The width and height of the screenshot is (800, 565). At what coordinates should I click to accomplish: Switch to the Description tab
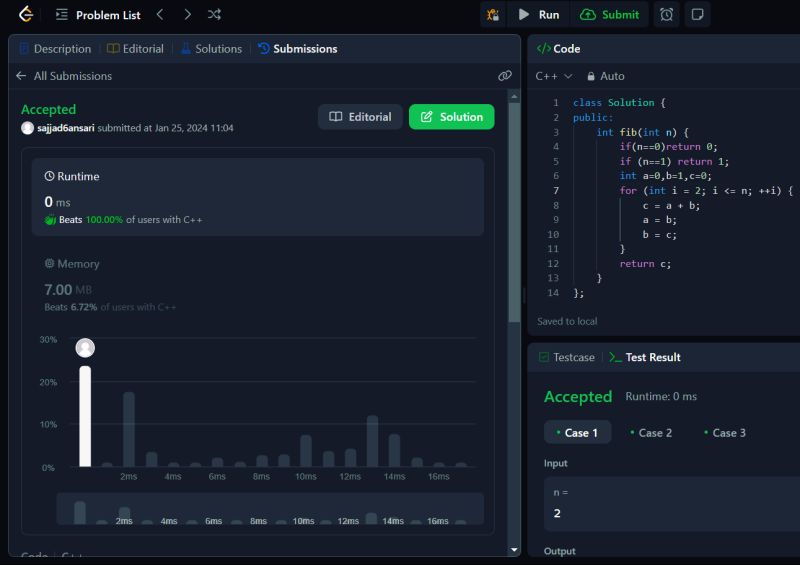click(x=55, y=48)
